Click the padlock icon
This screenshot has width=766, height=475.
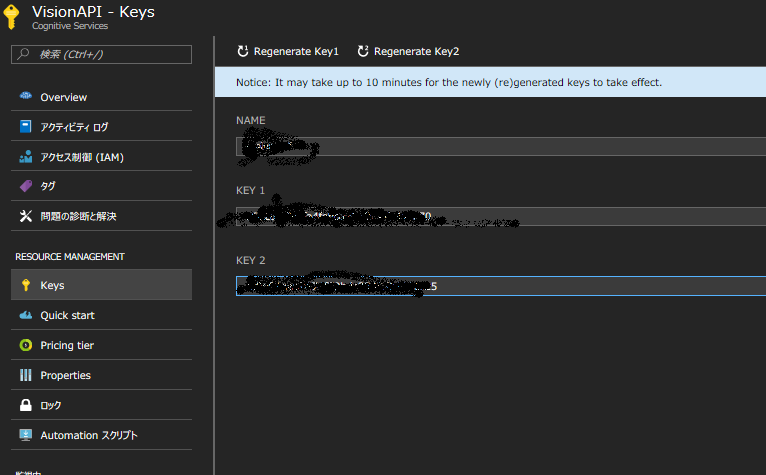25,405
